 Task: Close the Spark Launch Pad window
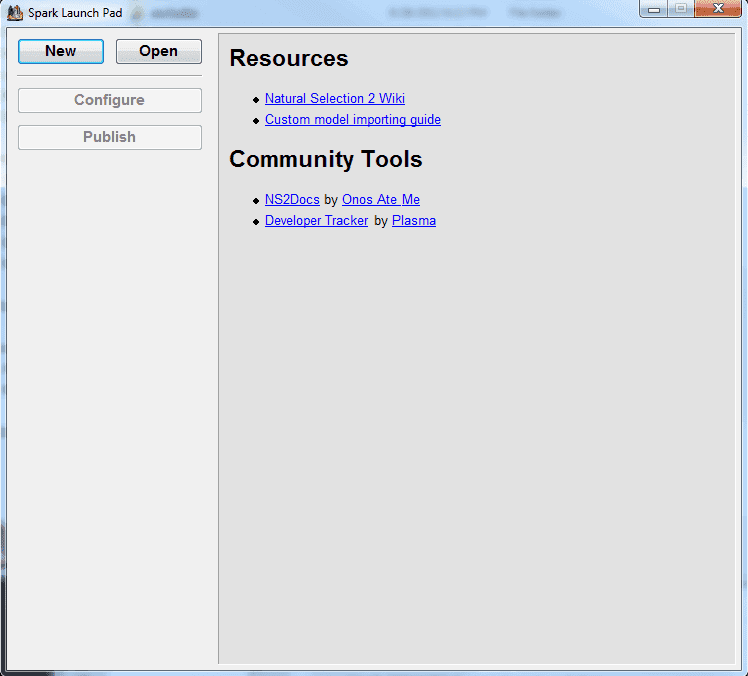(717, 9)
